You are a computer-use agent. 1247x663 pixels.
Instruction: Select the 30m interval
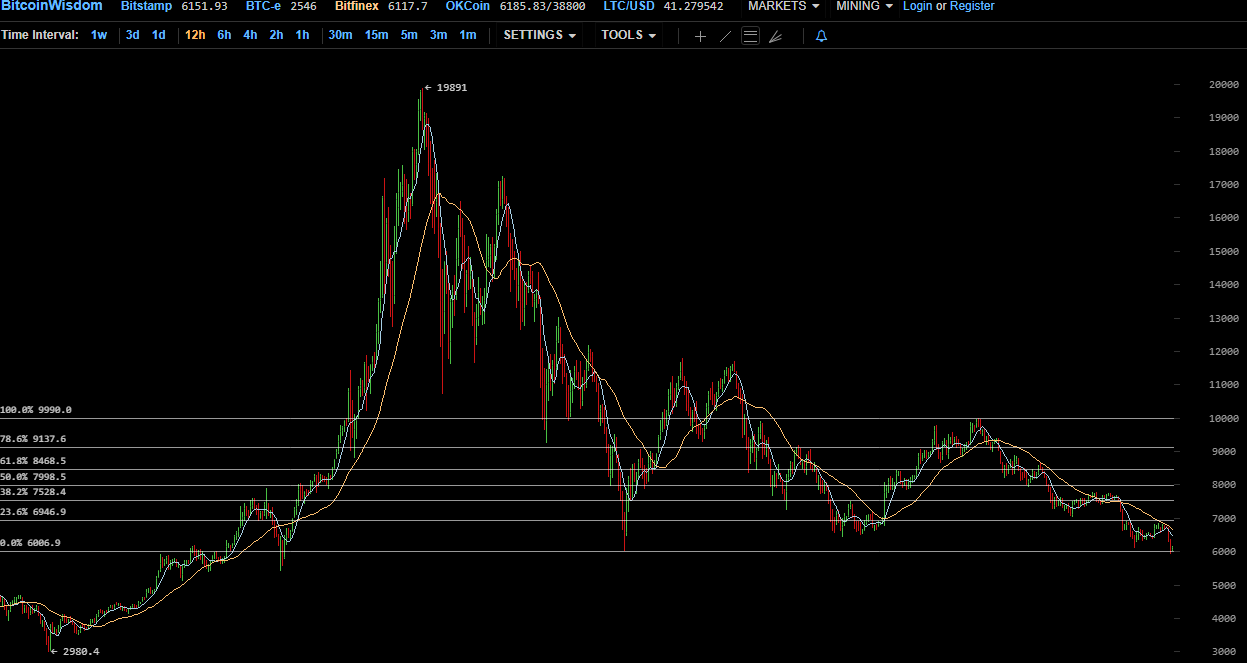pyautogui.click(x=340, y=35)
